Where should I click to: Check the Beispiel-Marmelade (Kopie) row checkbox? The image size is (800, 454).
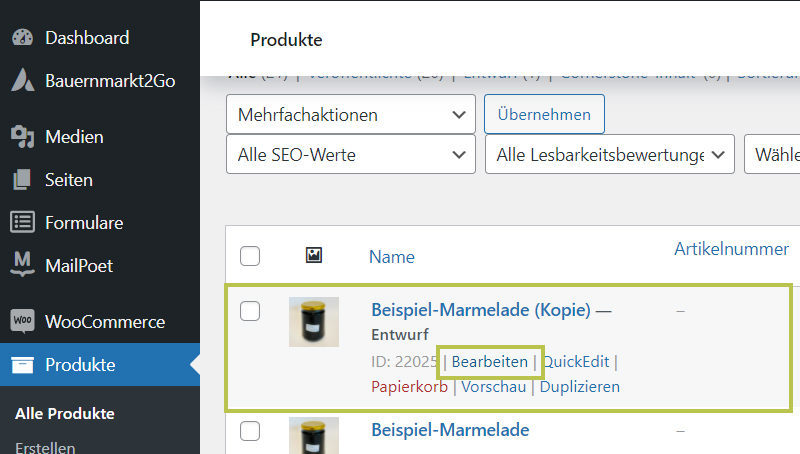point(250,311)
